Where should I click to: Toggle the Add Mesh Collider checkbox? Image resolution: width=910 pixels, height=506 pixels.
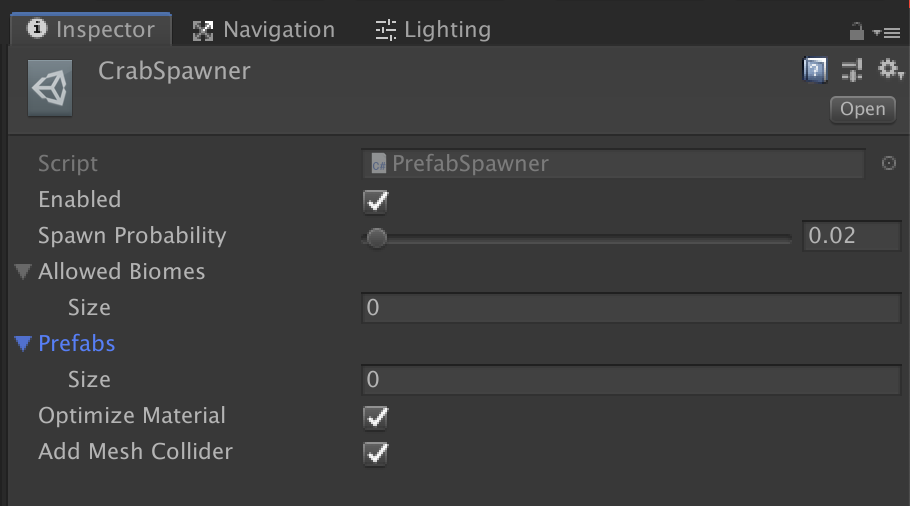(x=376, y=452)
